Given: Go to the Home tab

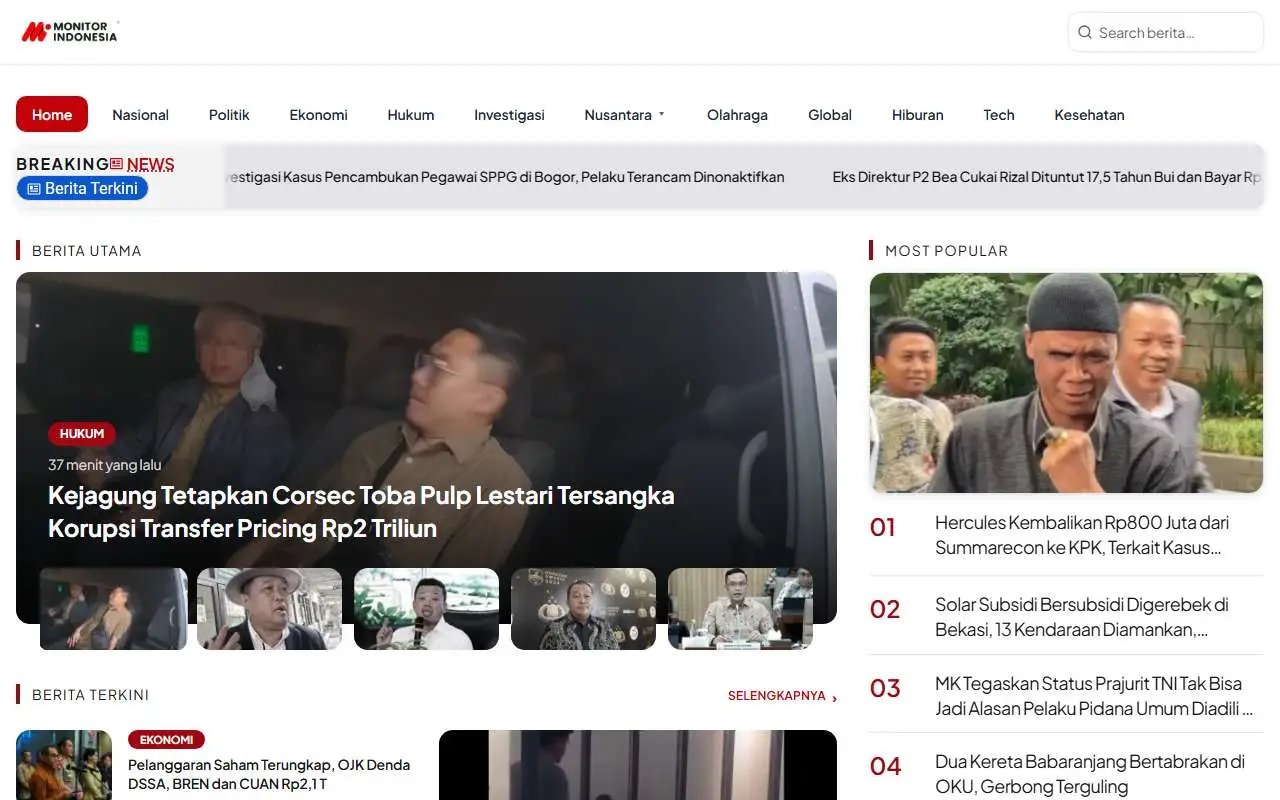Looking at the screenshot, I should click(52, 115).
